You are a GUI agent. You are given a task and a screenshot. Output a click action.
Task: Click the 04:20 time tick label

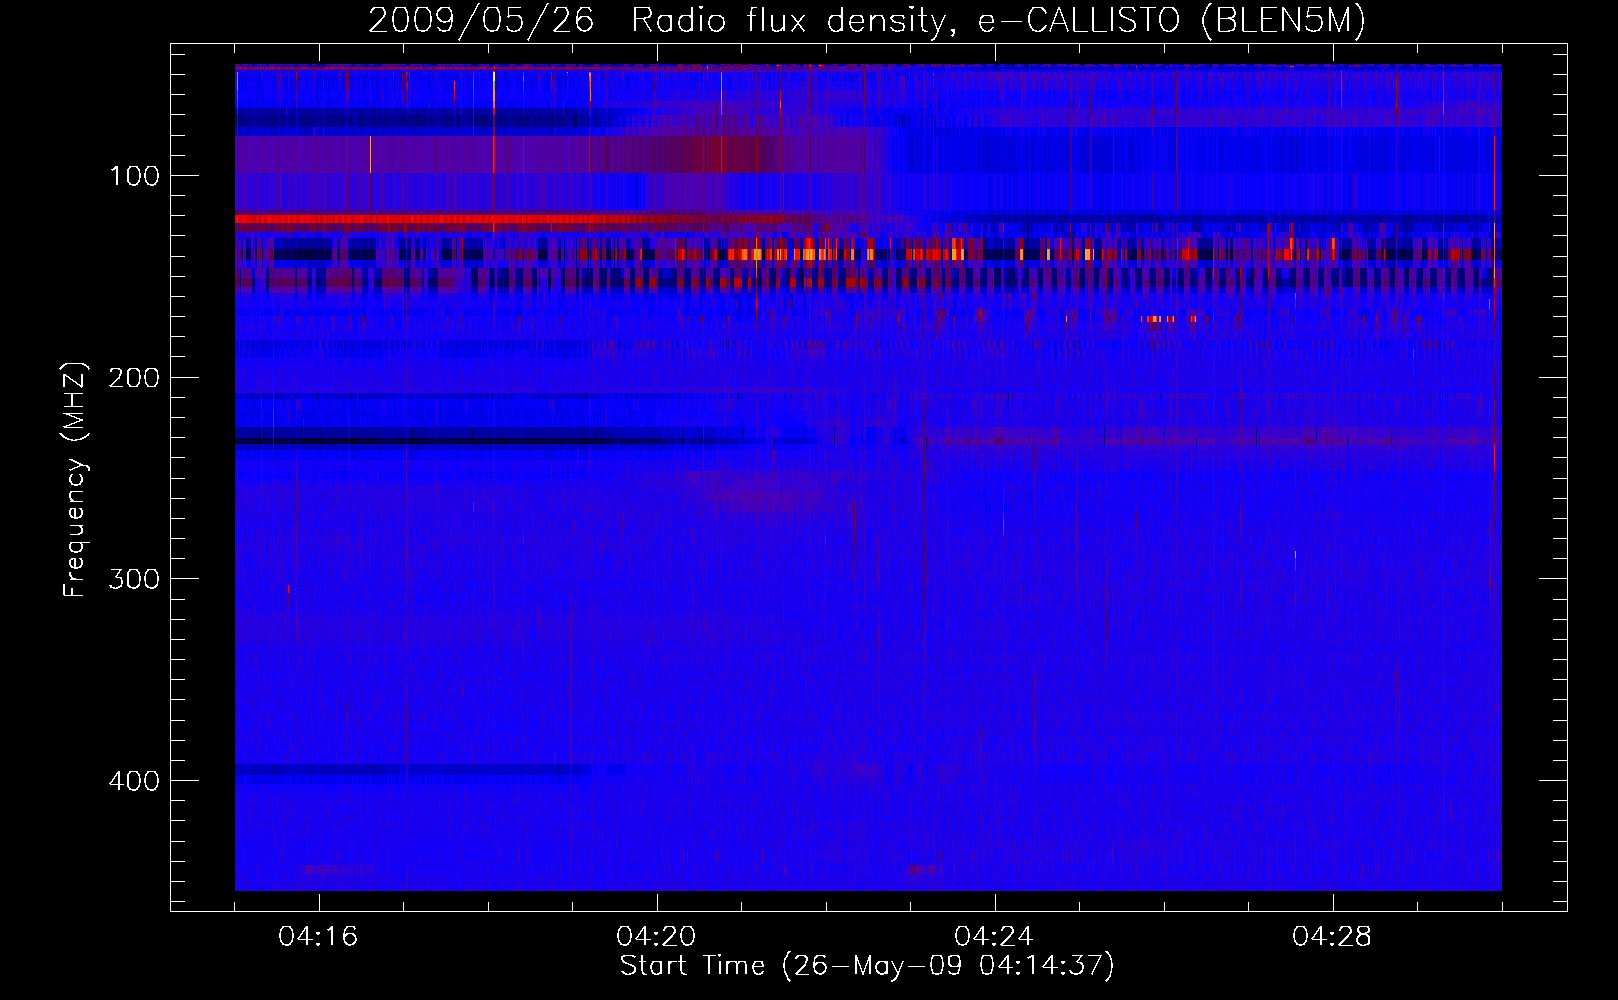click(656, 937)
